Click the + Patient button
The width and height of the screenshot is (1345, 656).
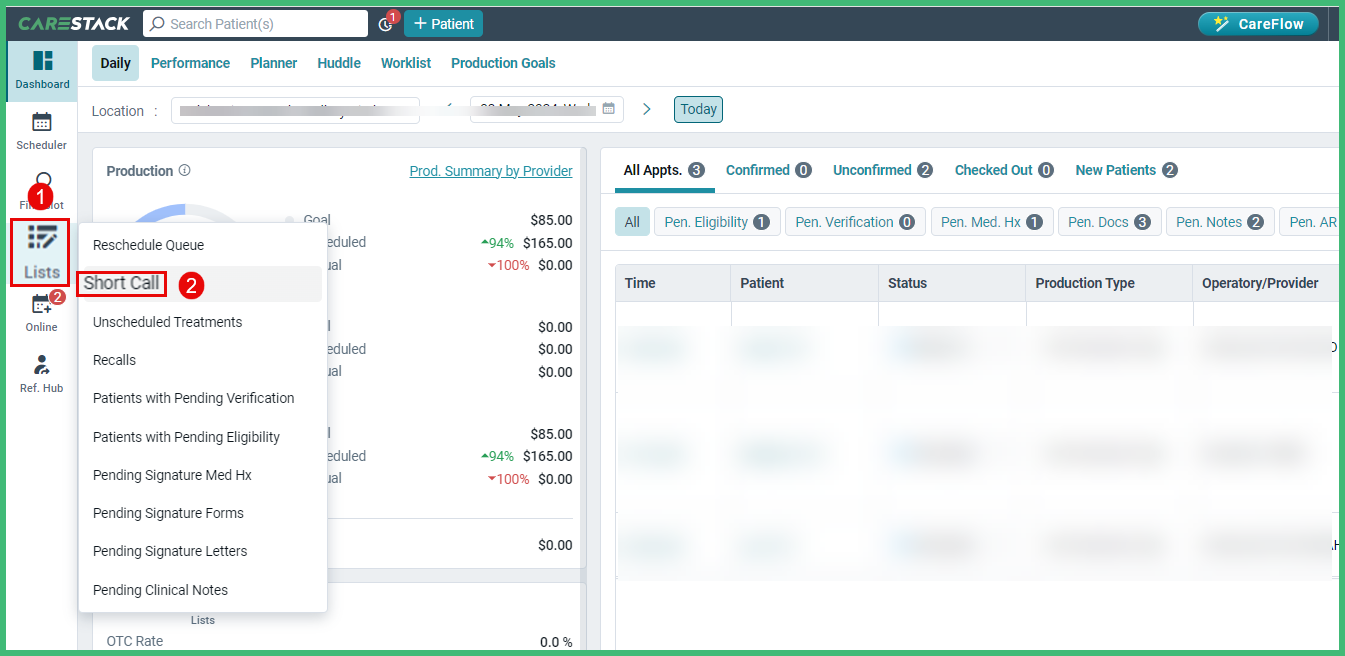443,23
